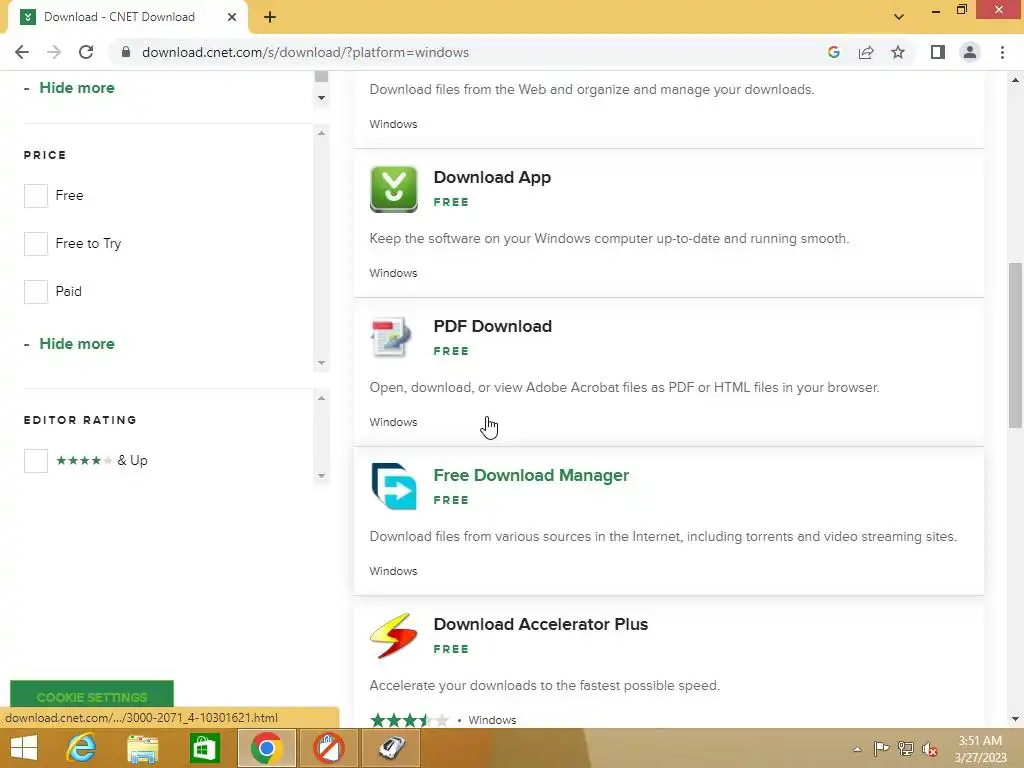Screen dimensions: 1024x768
Task: Open the Chrome profile menu
Action: [x=970, y=52]
